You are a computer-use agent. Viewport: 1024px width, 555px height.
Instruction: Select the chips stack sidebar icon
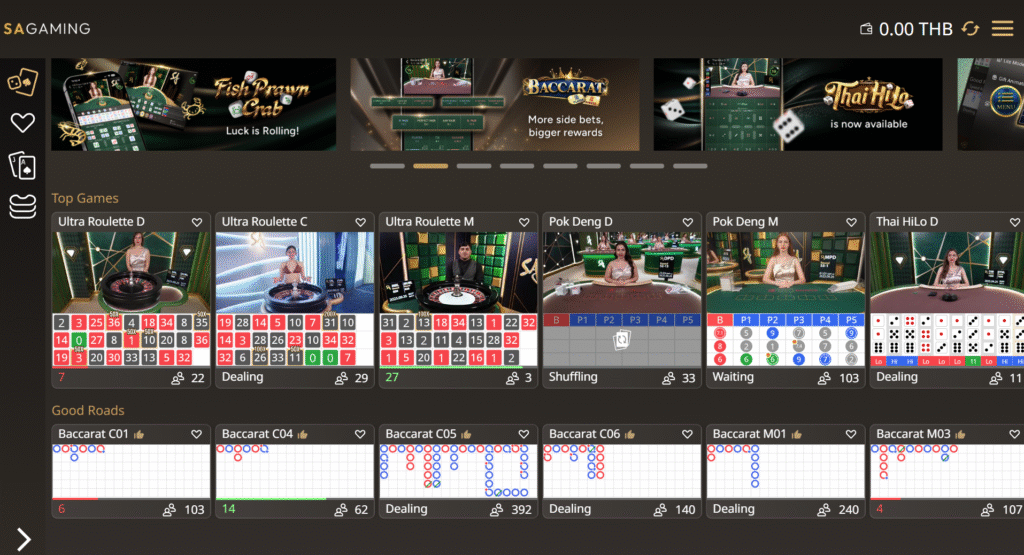point(22,206)
